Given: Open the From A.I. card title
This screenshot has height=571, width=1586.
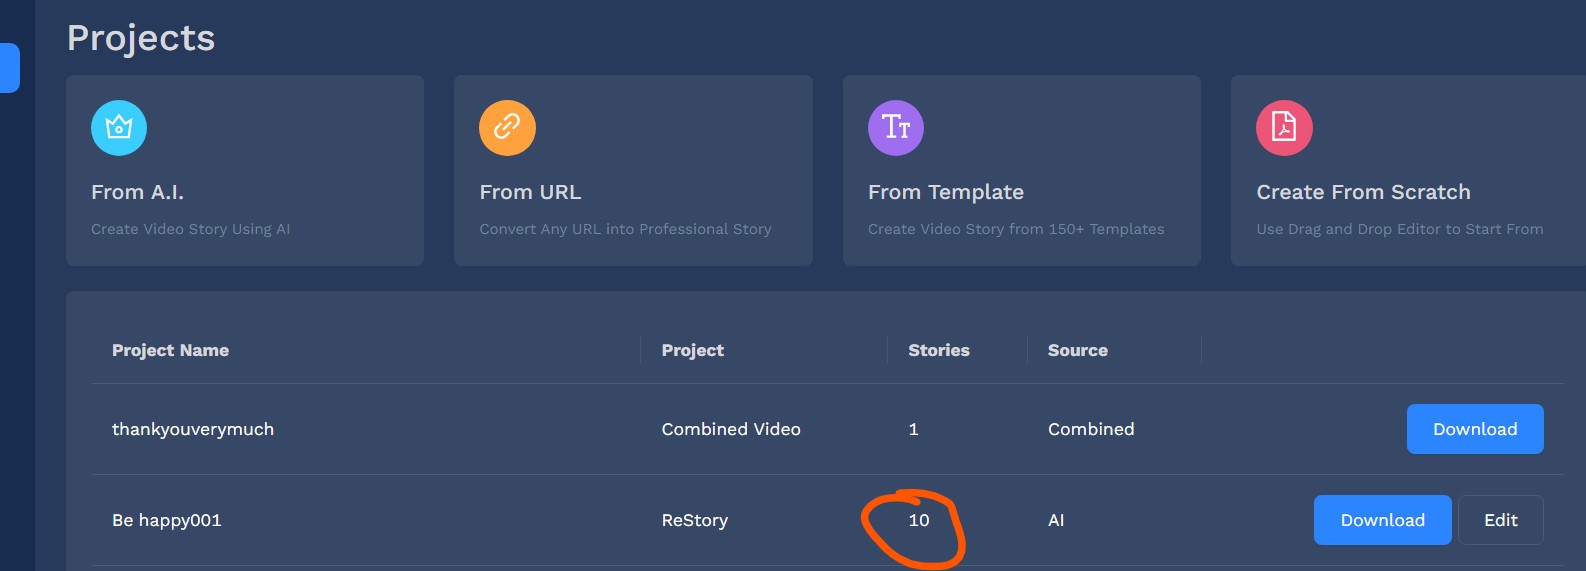Looking at the screenshot, I should click(x=137, y=192).
